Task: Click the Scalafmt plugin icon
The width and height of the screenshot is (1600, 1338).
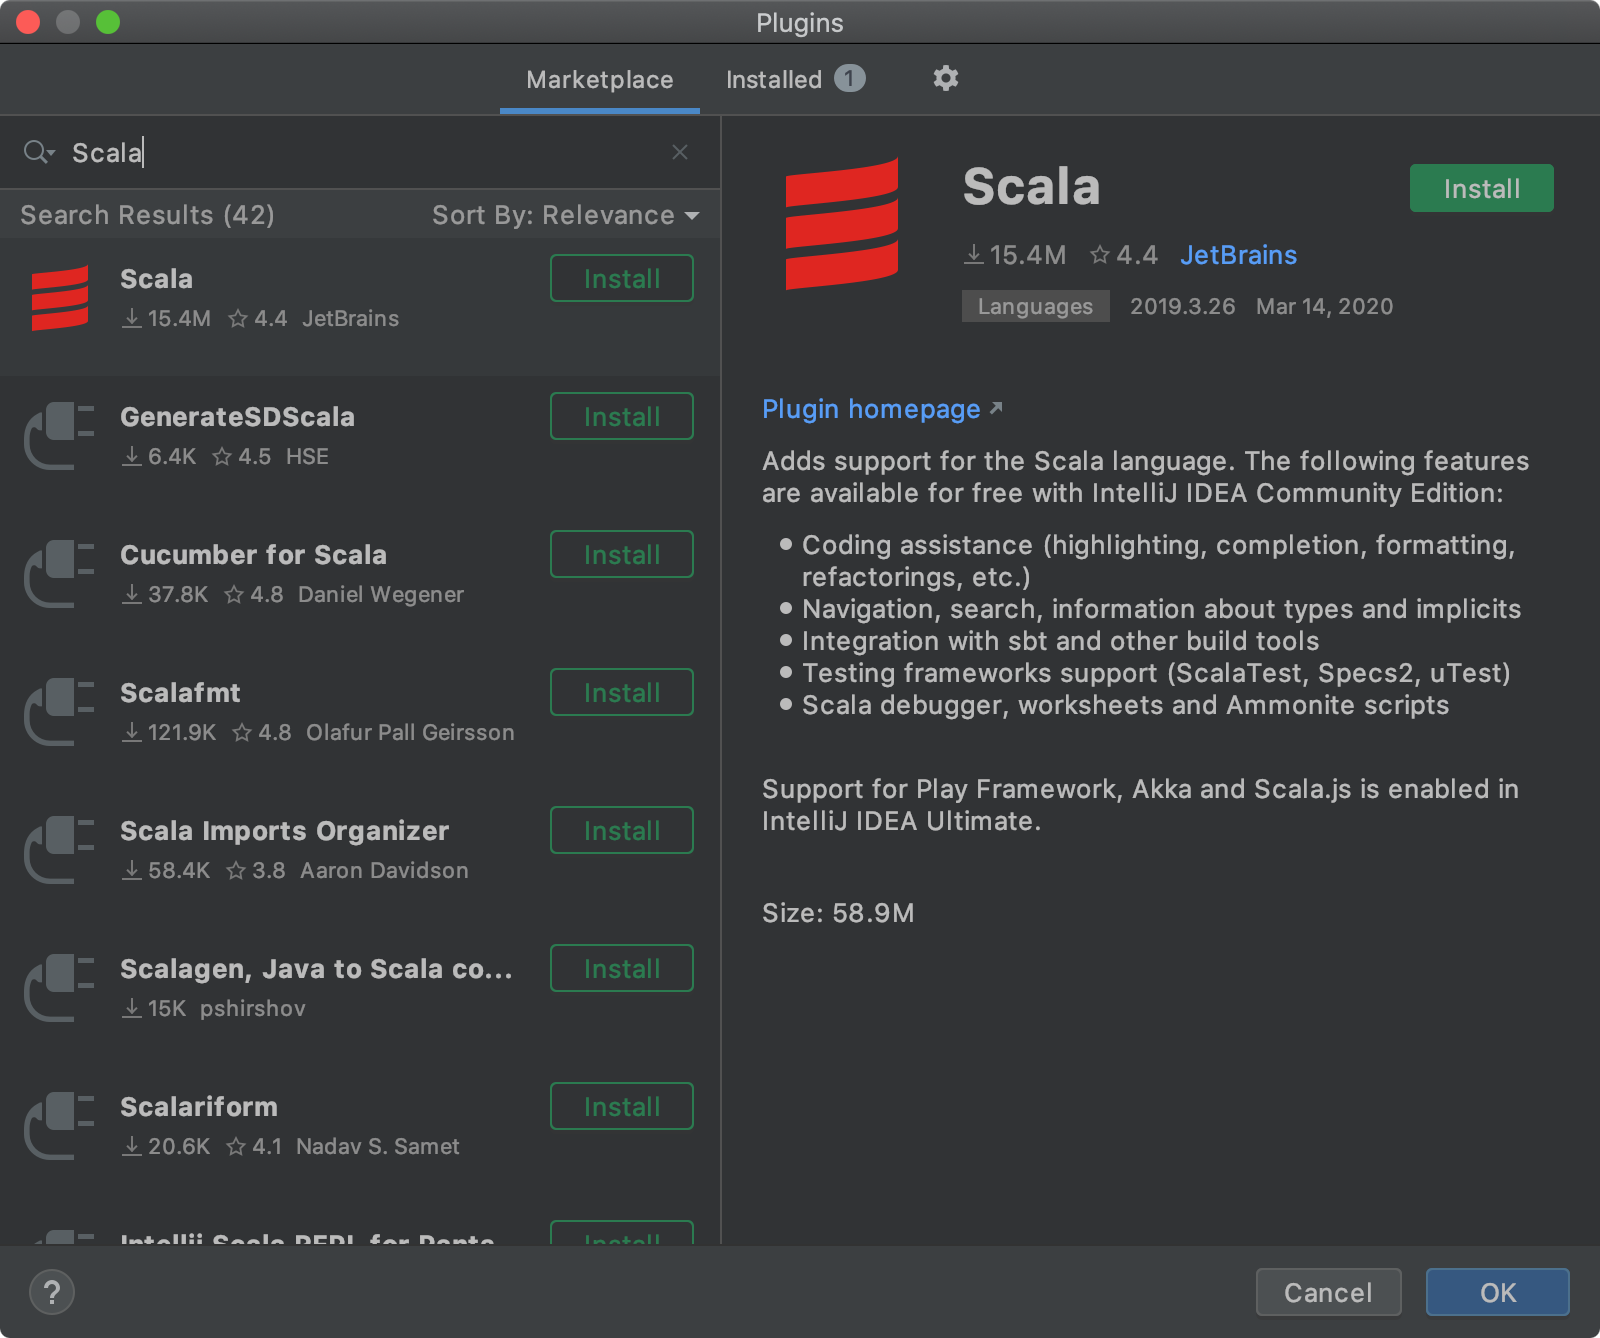Action: (60, 712)
